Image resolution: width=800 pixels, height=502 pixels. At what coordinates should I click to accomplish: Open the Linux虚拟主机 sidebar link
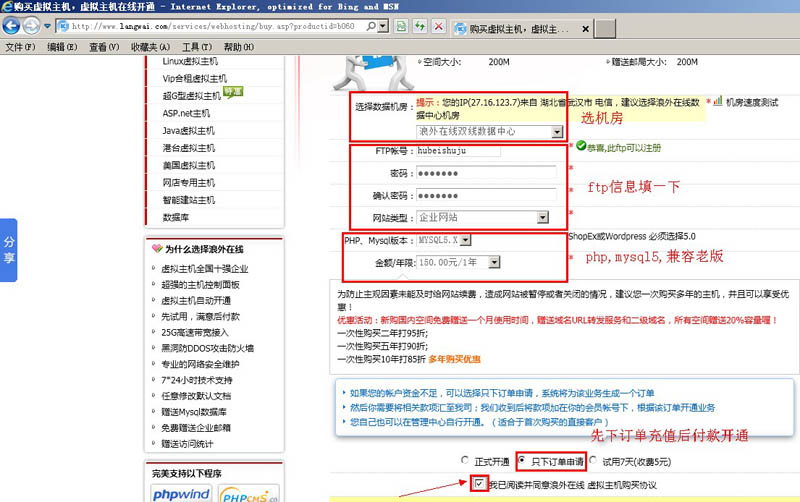point(189,61)
